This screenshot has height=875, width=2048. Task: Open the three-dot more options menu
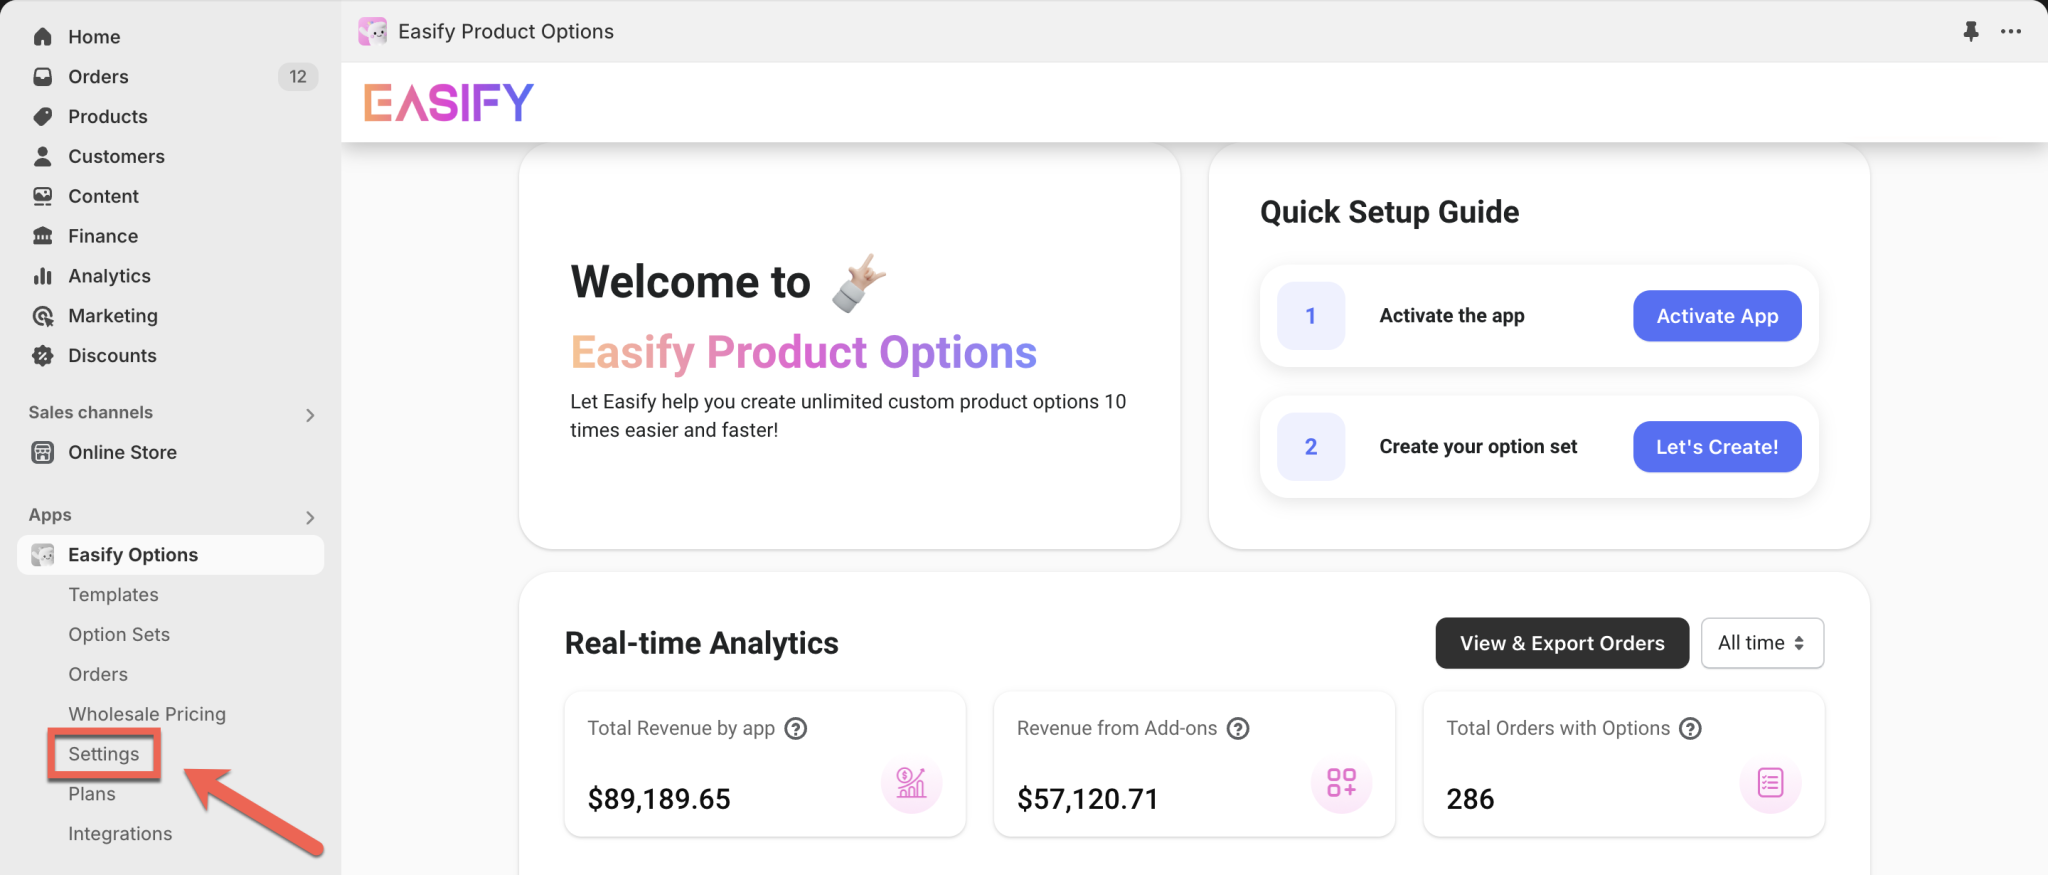pos(2011,31)
